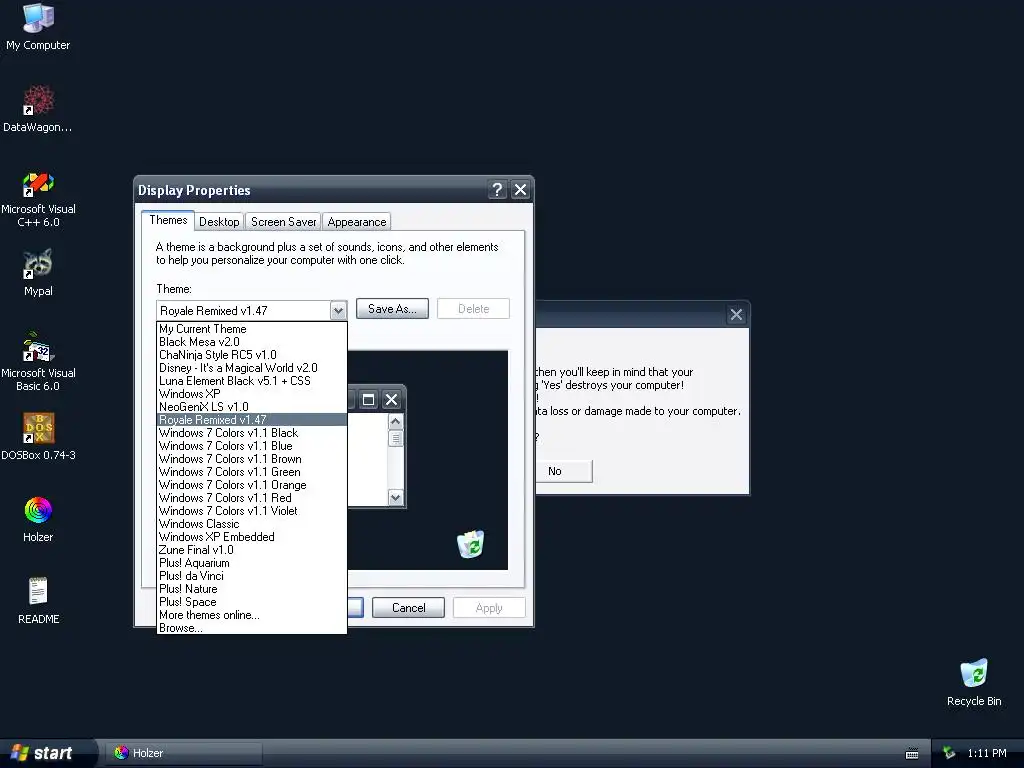1024x768 pixels.
Task: Click the keyboard icon in system tray
Action: point(912,754)
